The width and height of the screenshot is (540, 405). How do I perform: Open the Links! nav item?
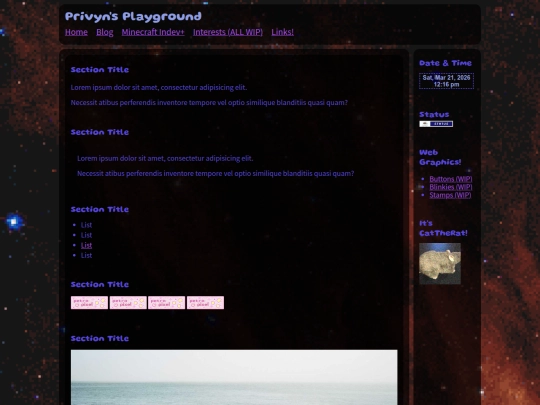(282, 32)
